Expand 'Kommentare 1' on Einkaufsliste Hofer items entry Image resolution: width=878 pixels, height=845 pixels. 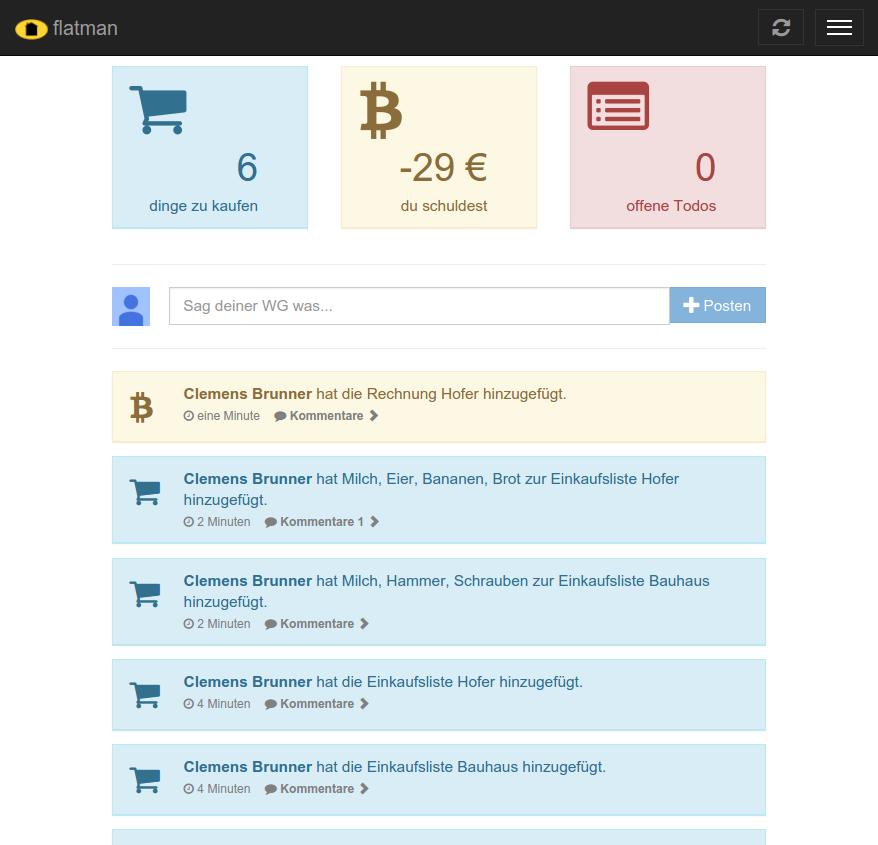pyautogui.click(x=321, y=522)
